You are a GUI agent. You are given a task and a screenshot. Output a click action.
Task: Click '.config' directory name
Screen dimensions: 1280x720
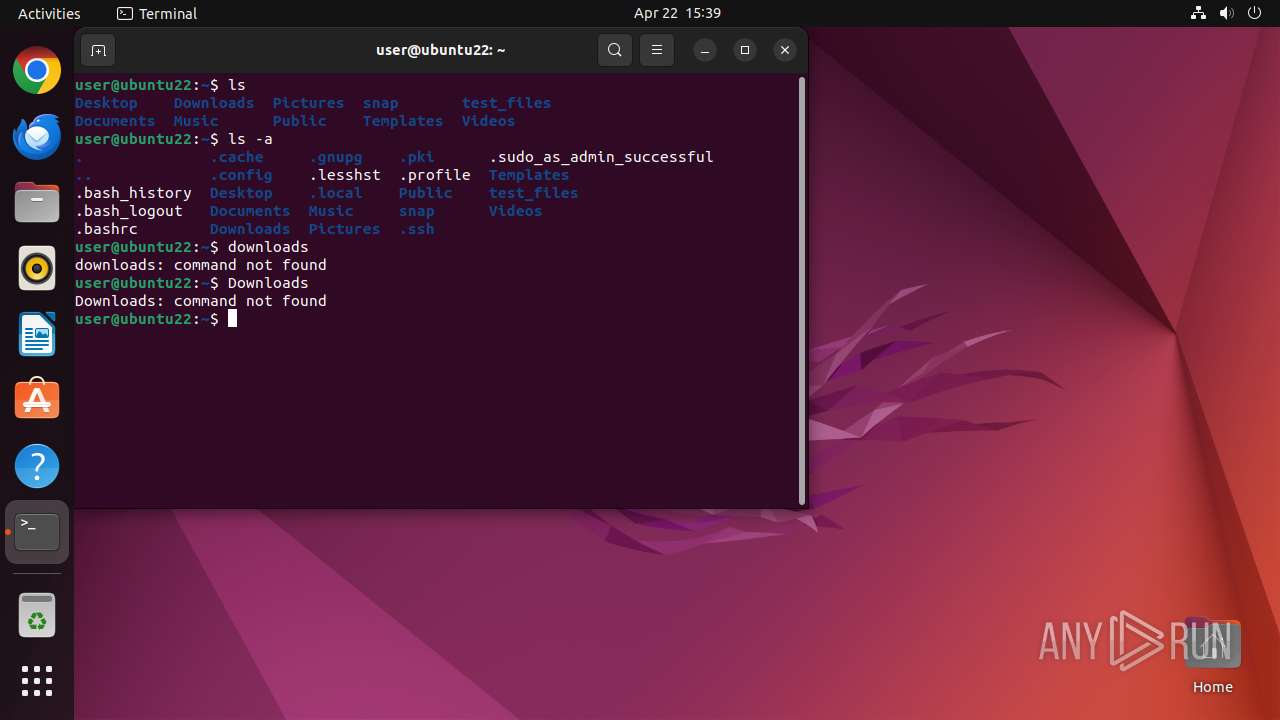pyautogui.click(x=241, y=175)
